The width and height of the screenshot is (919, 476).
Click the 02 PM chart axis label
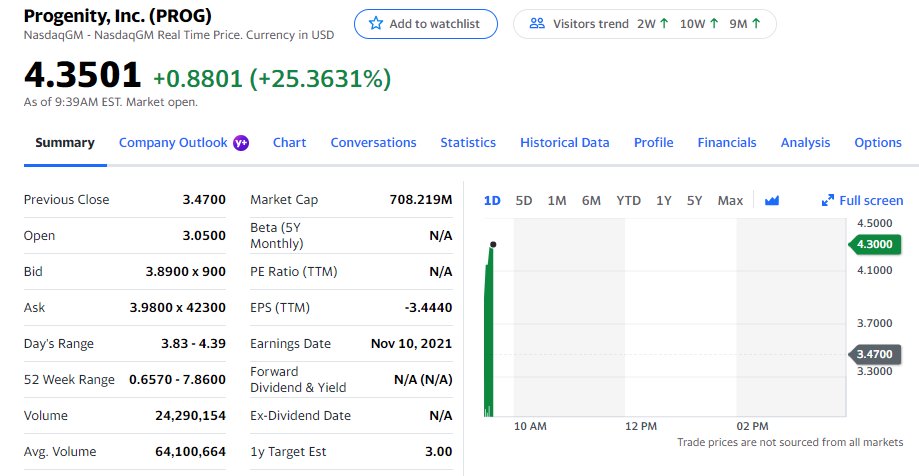click(753, 426)
